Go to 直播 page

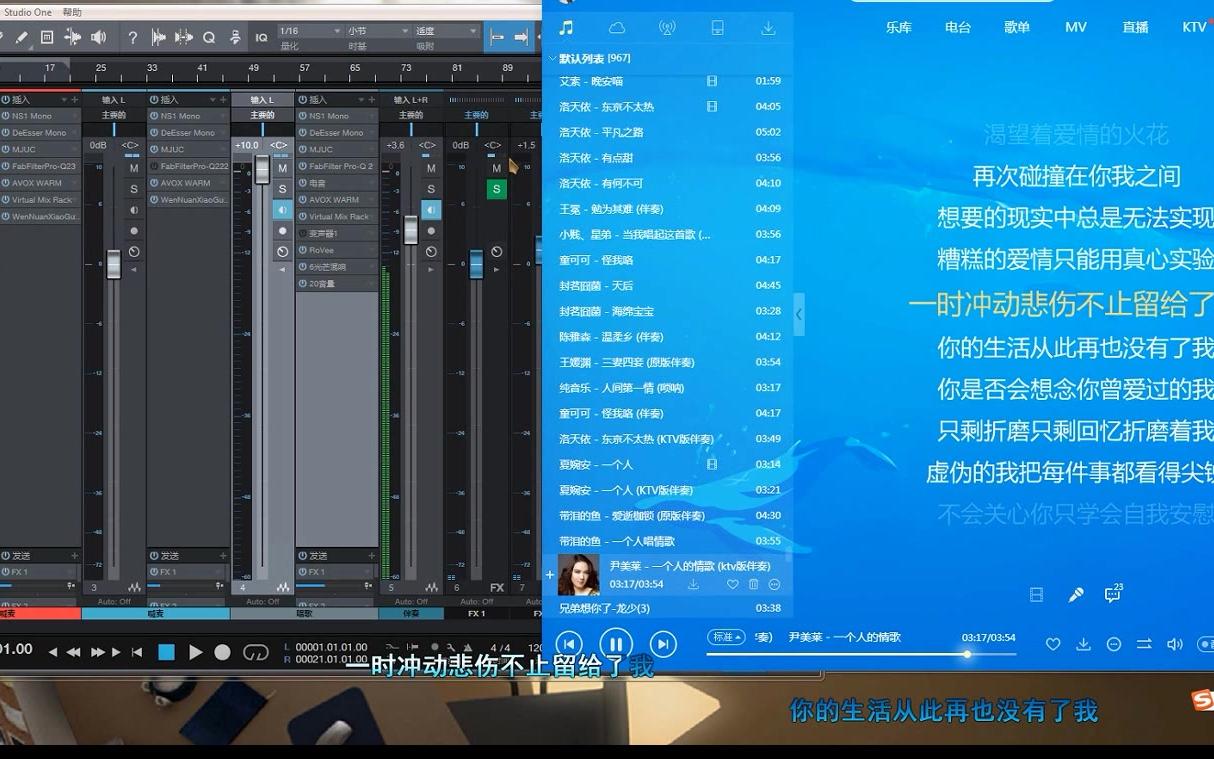1135,28
